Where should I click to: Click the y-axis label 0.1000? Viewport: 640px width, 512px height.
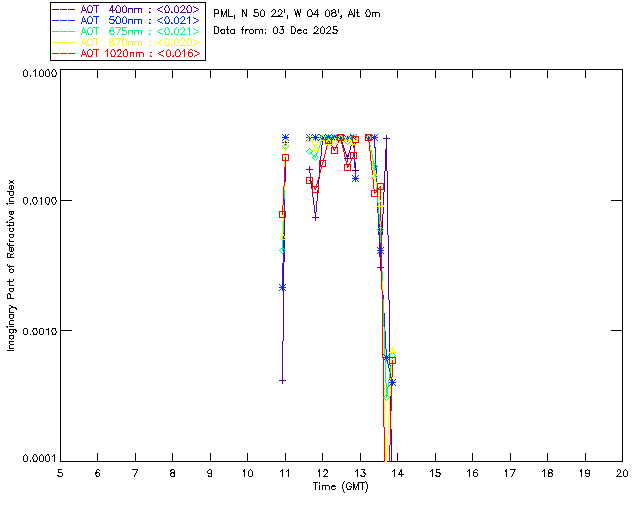pos(39,73)
